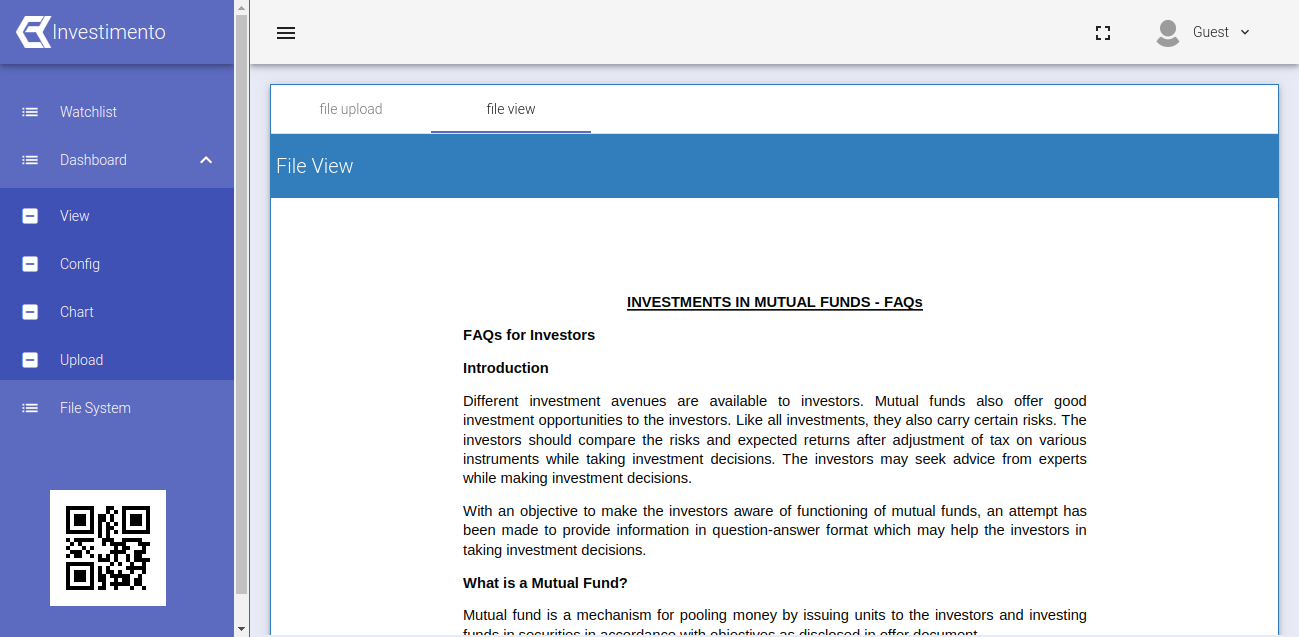The image size is (1299, 637).
Task: Click the minus icon beside Config
Action: coord(30,264)
